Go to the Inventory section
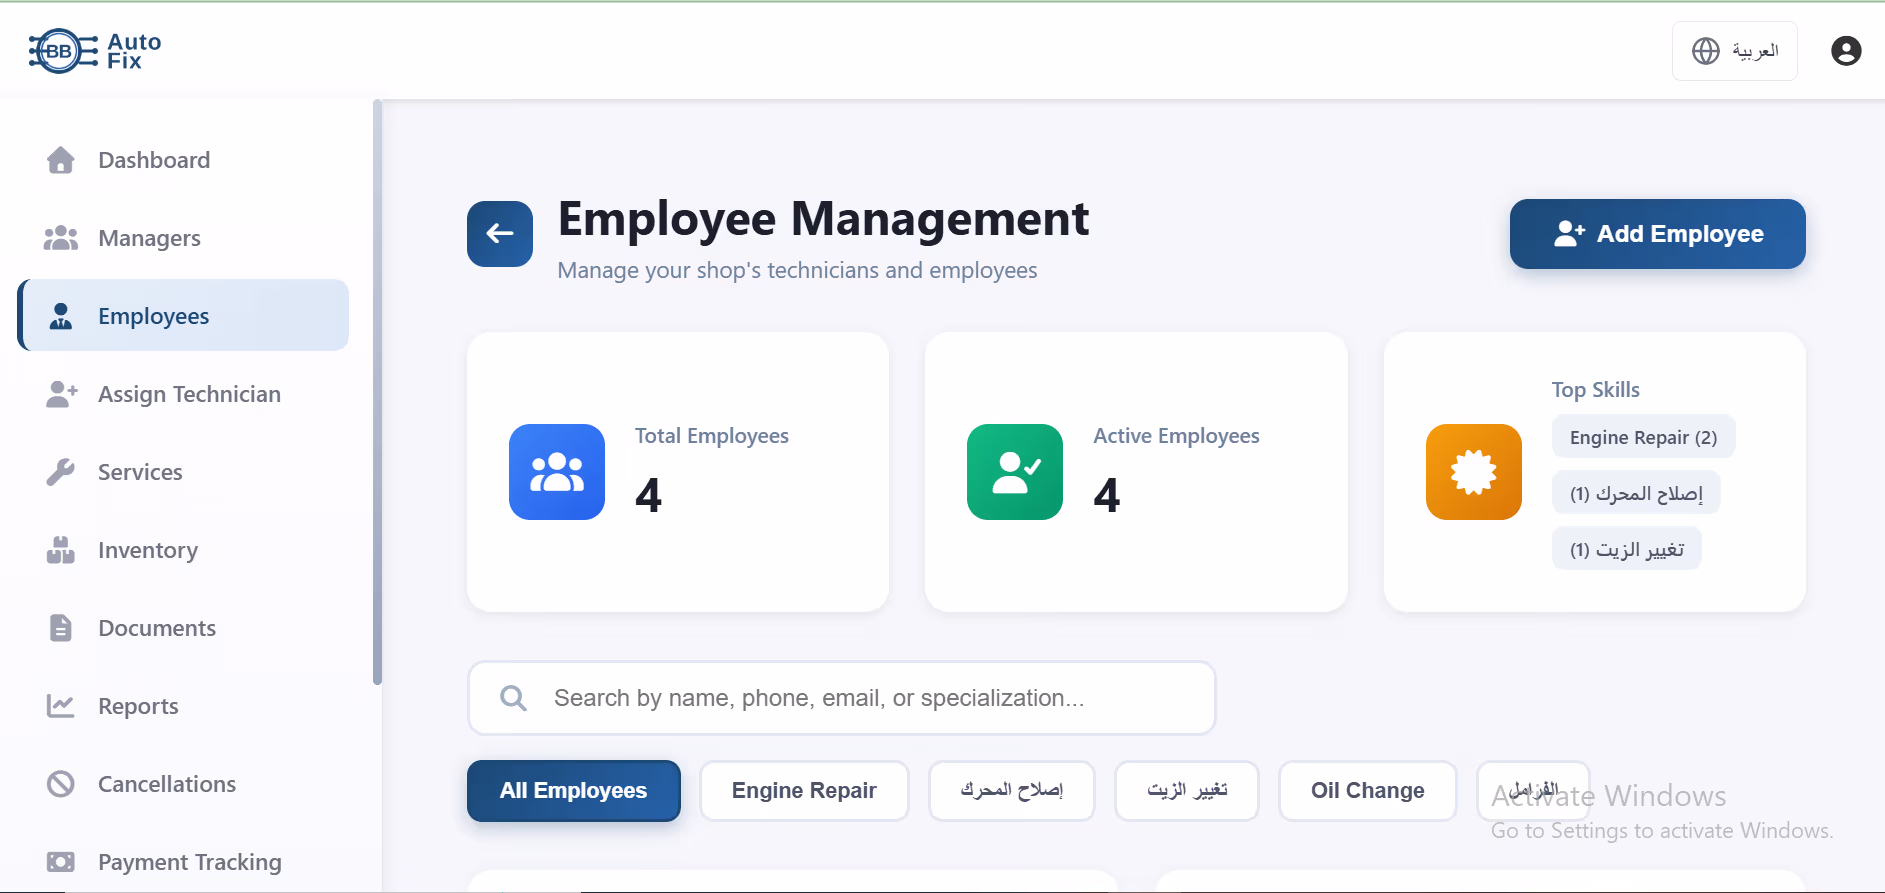This screenshot has width=1885, height=893. [183, 550]
